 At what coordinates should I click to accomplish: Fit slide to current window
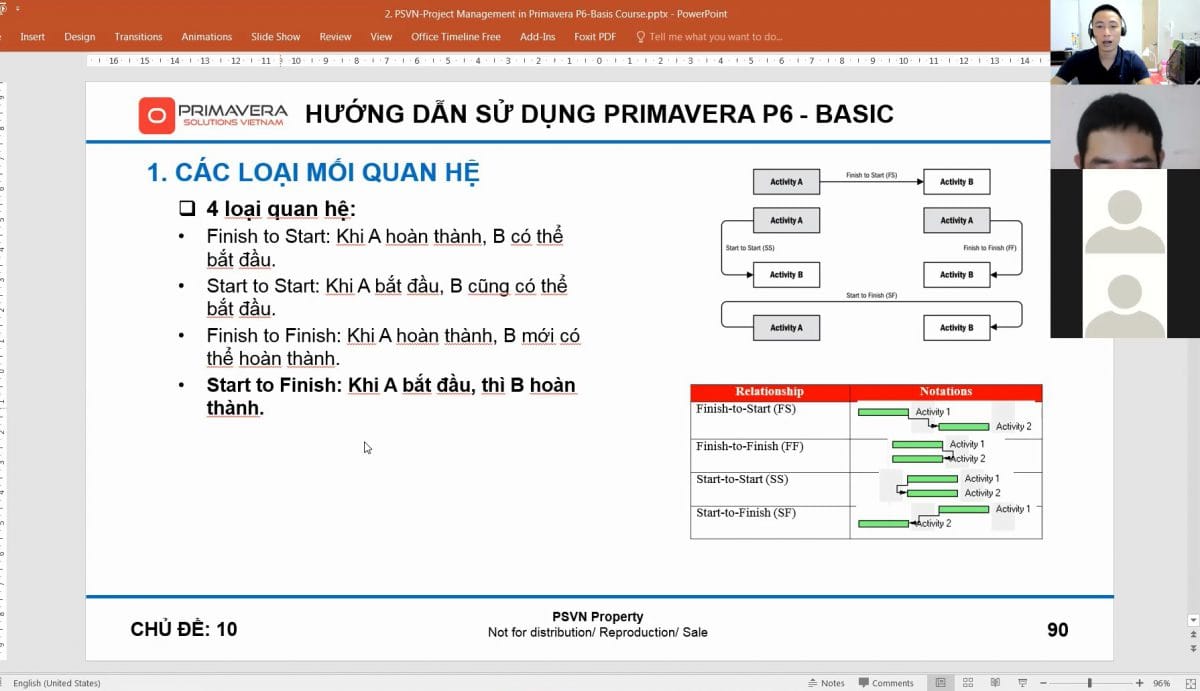pyautogui.click(x=1189, y=682)
